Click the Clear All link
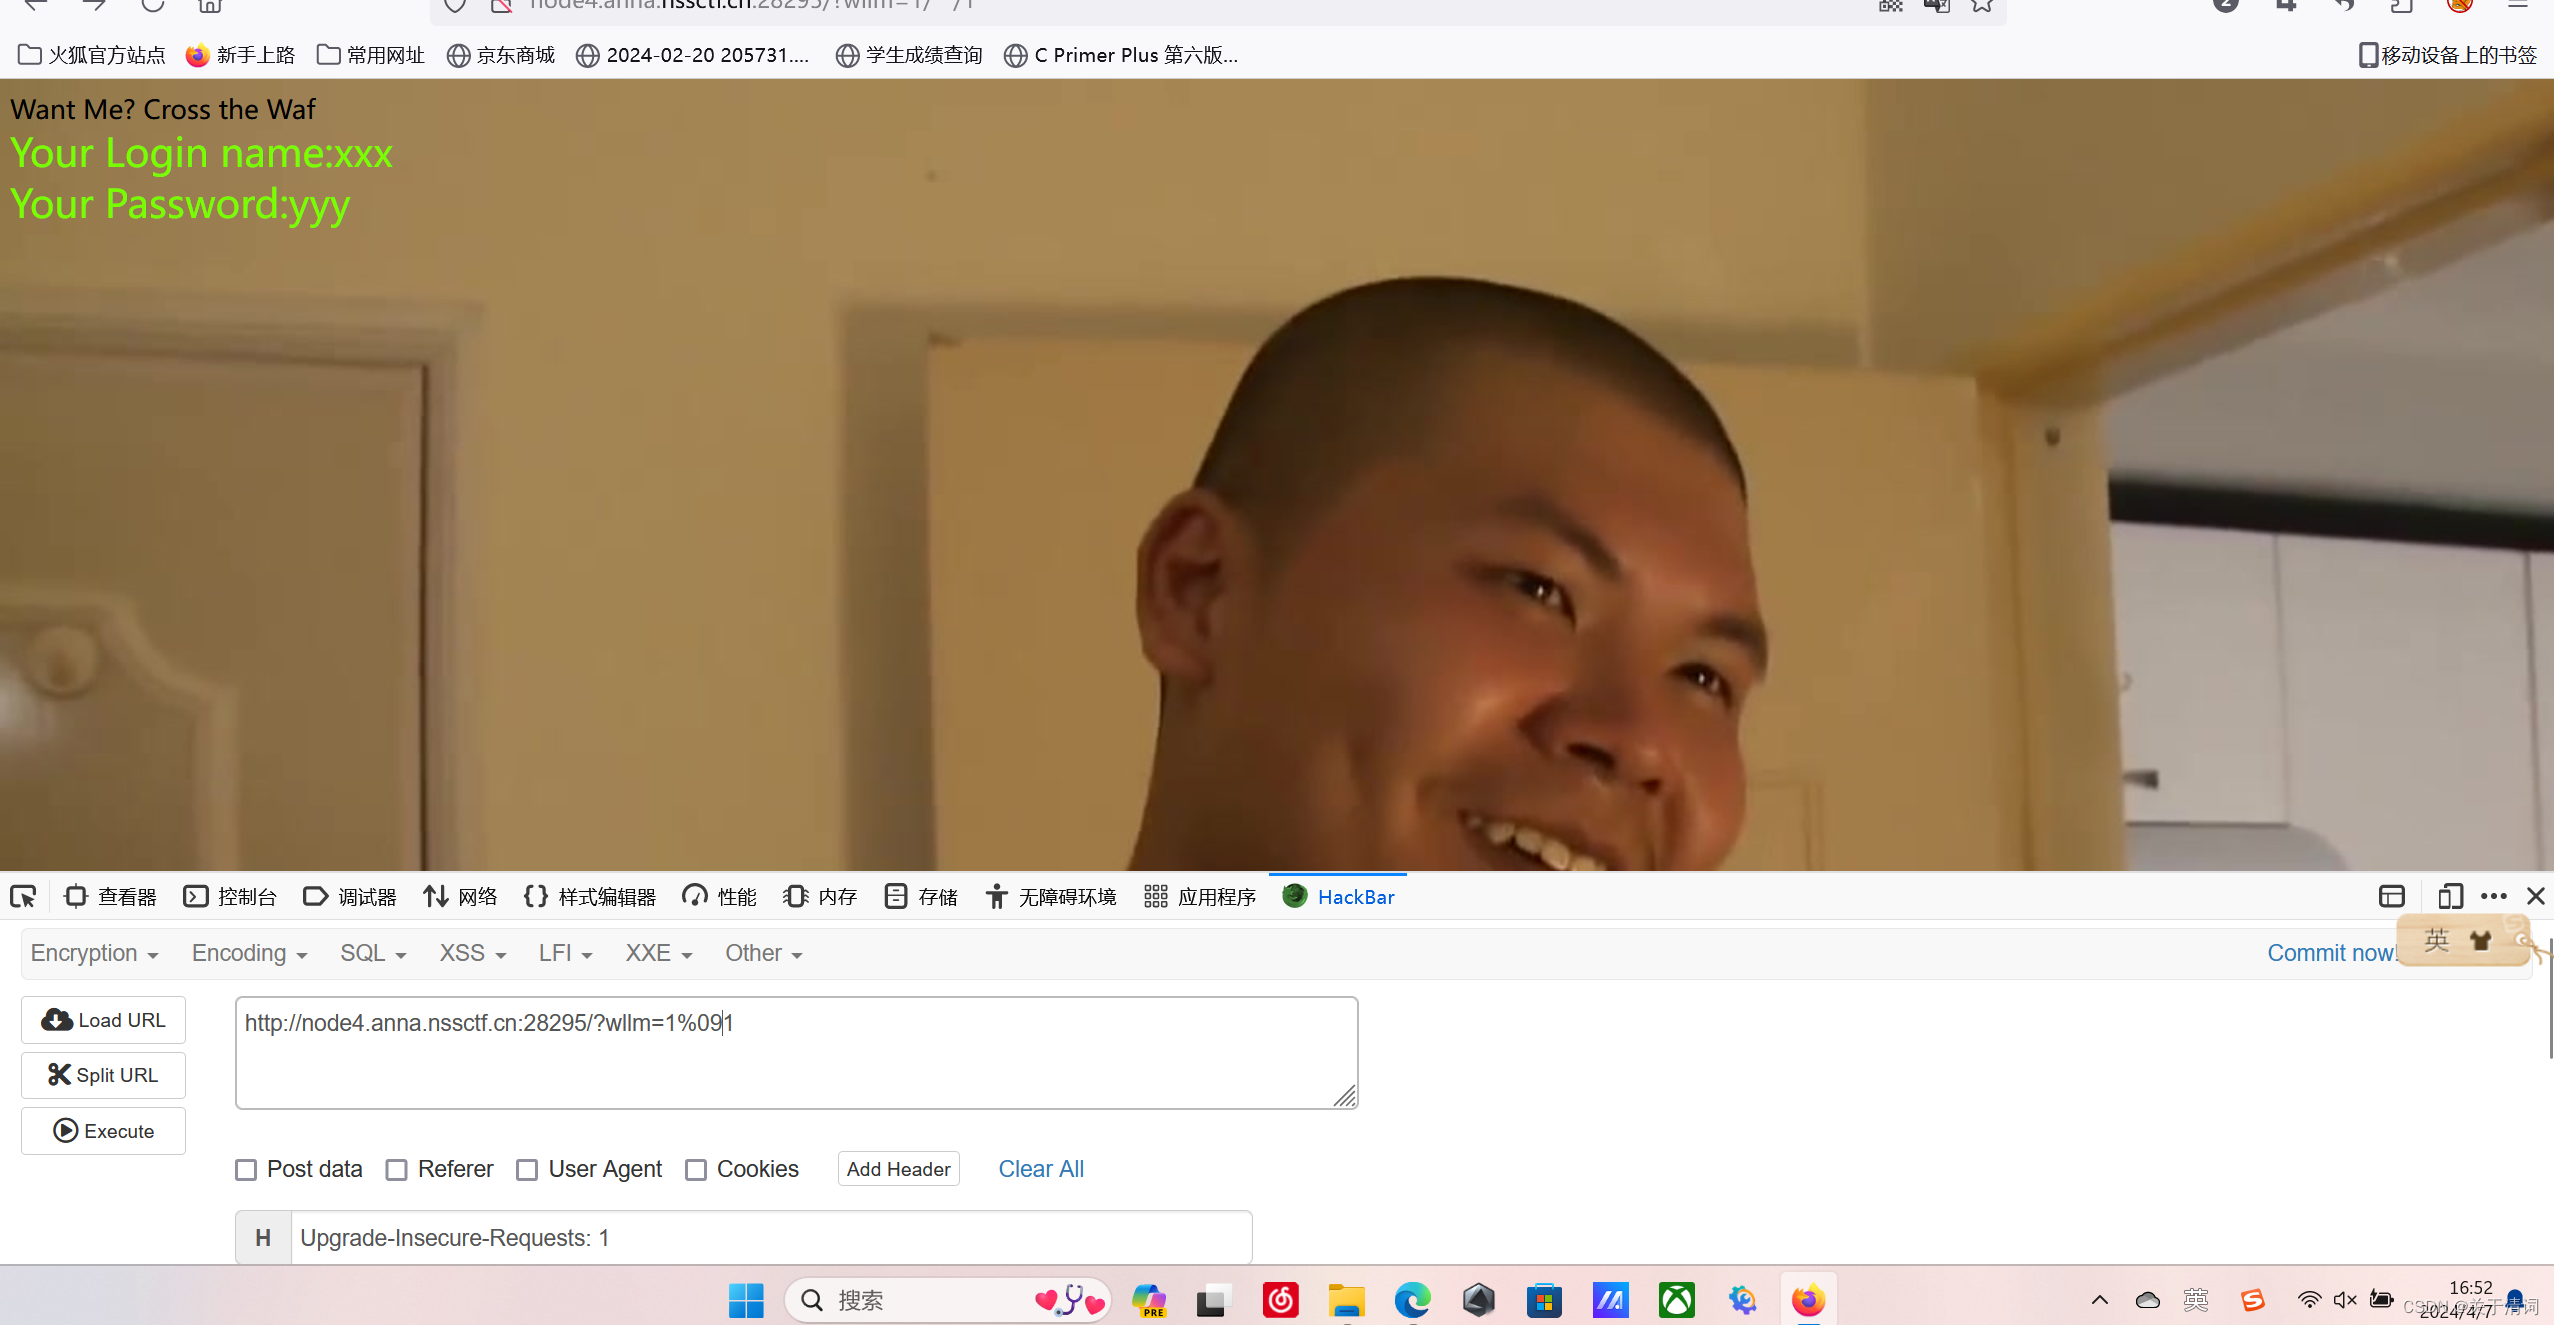This screenshot has height=1325, width=2554. (x=1041, y=1169)
